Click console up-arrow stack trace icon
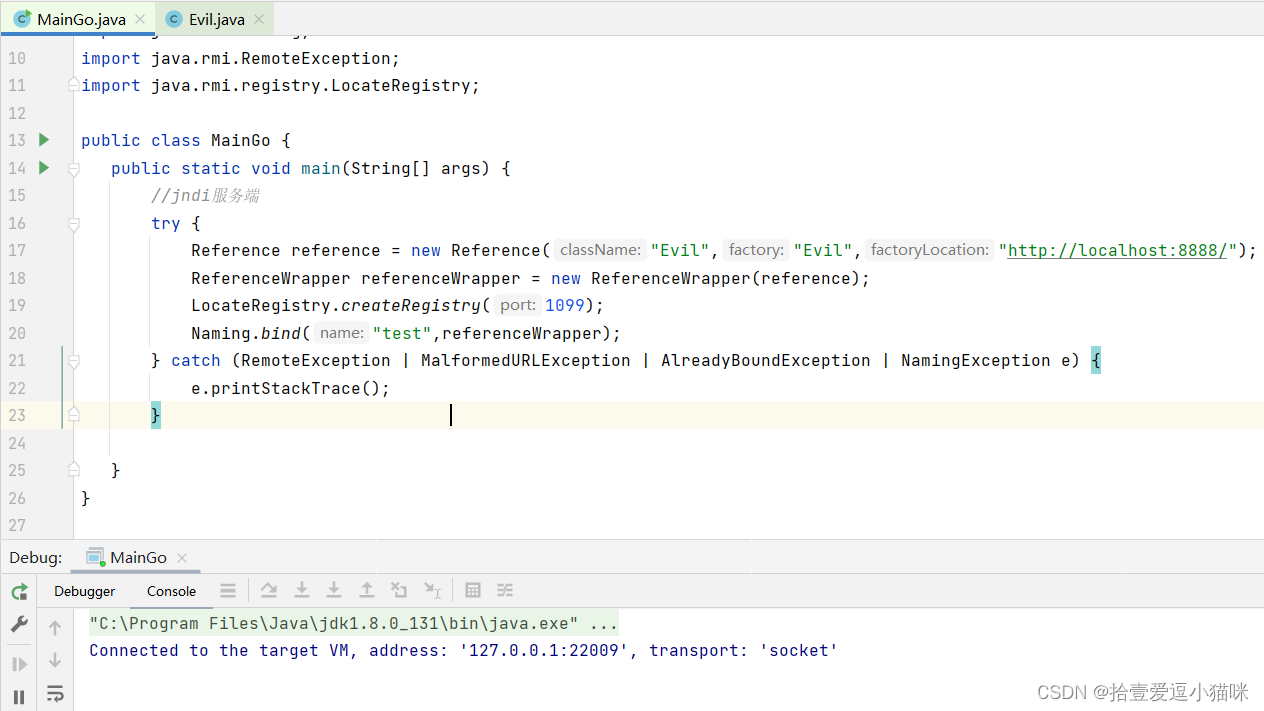The height and width of the screenshot is (711, 1264). [55, 628]
